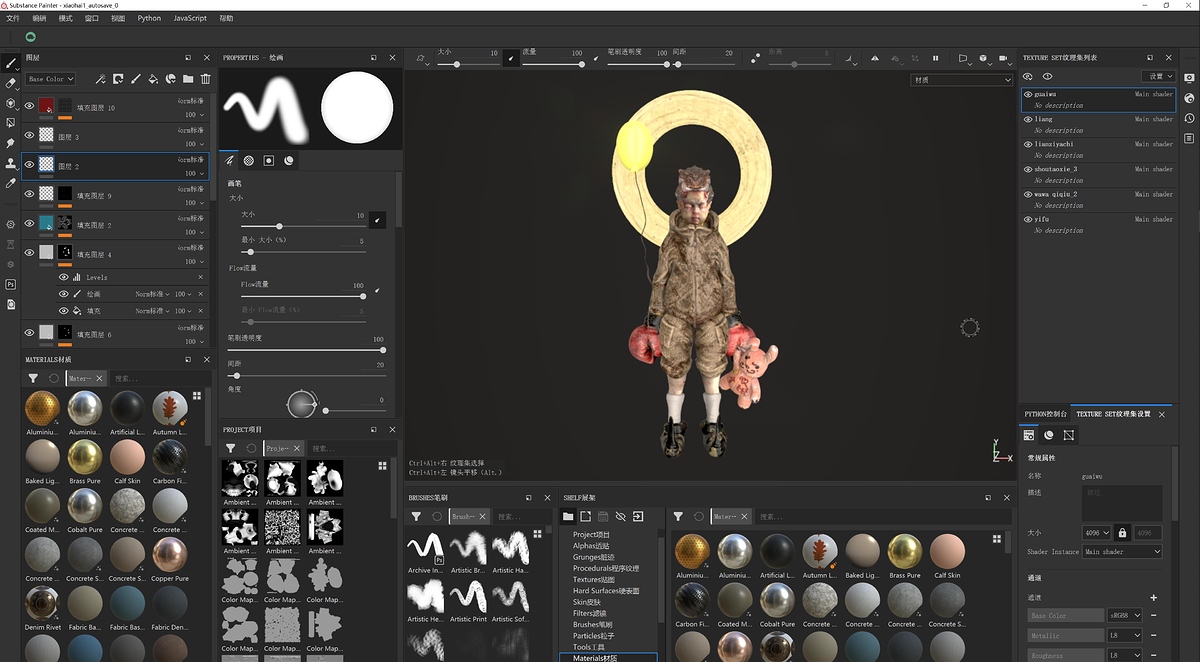Open the JavaScript menu
This screenshot has width=1200, height=662.
point(190,18)
